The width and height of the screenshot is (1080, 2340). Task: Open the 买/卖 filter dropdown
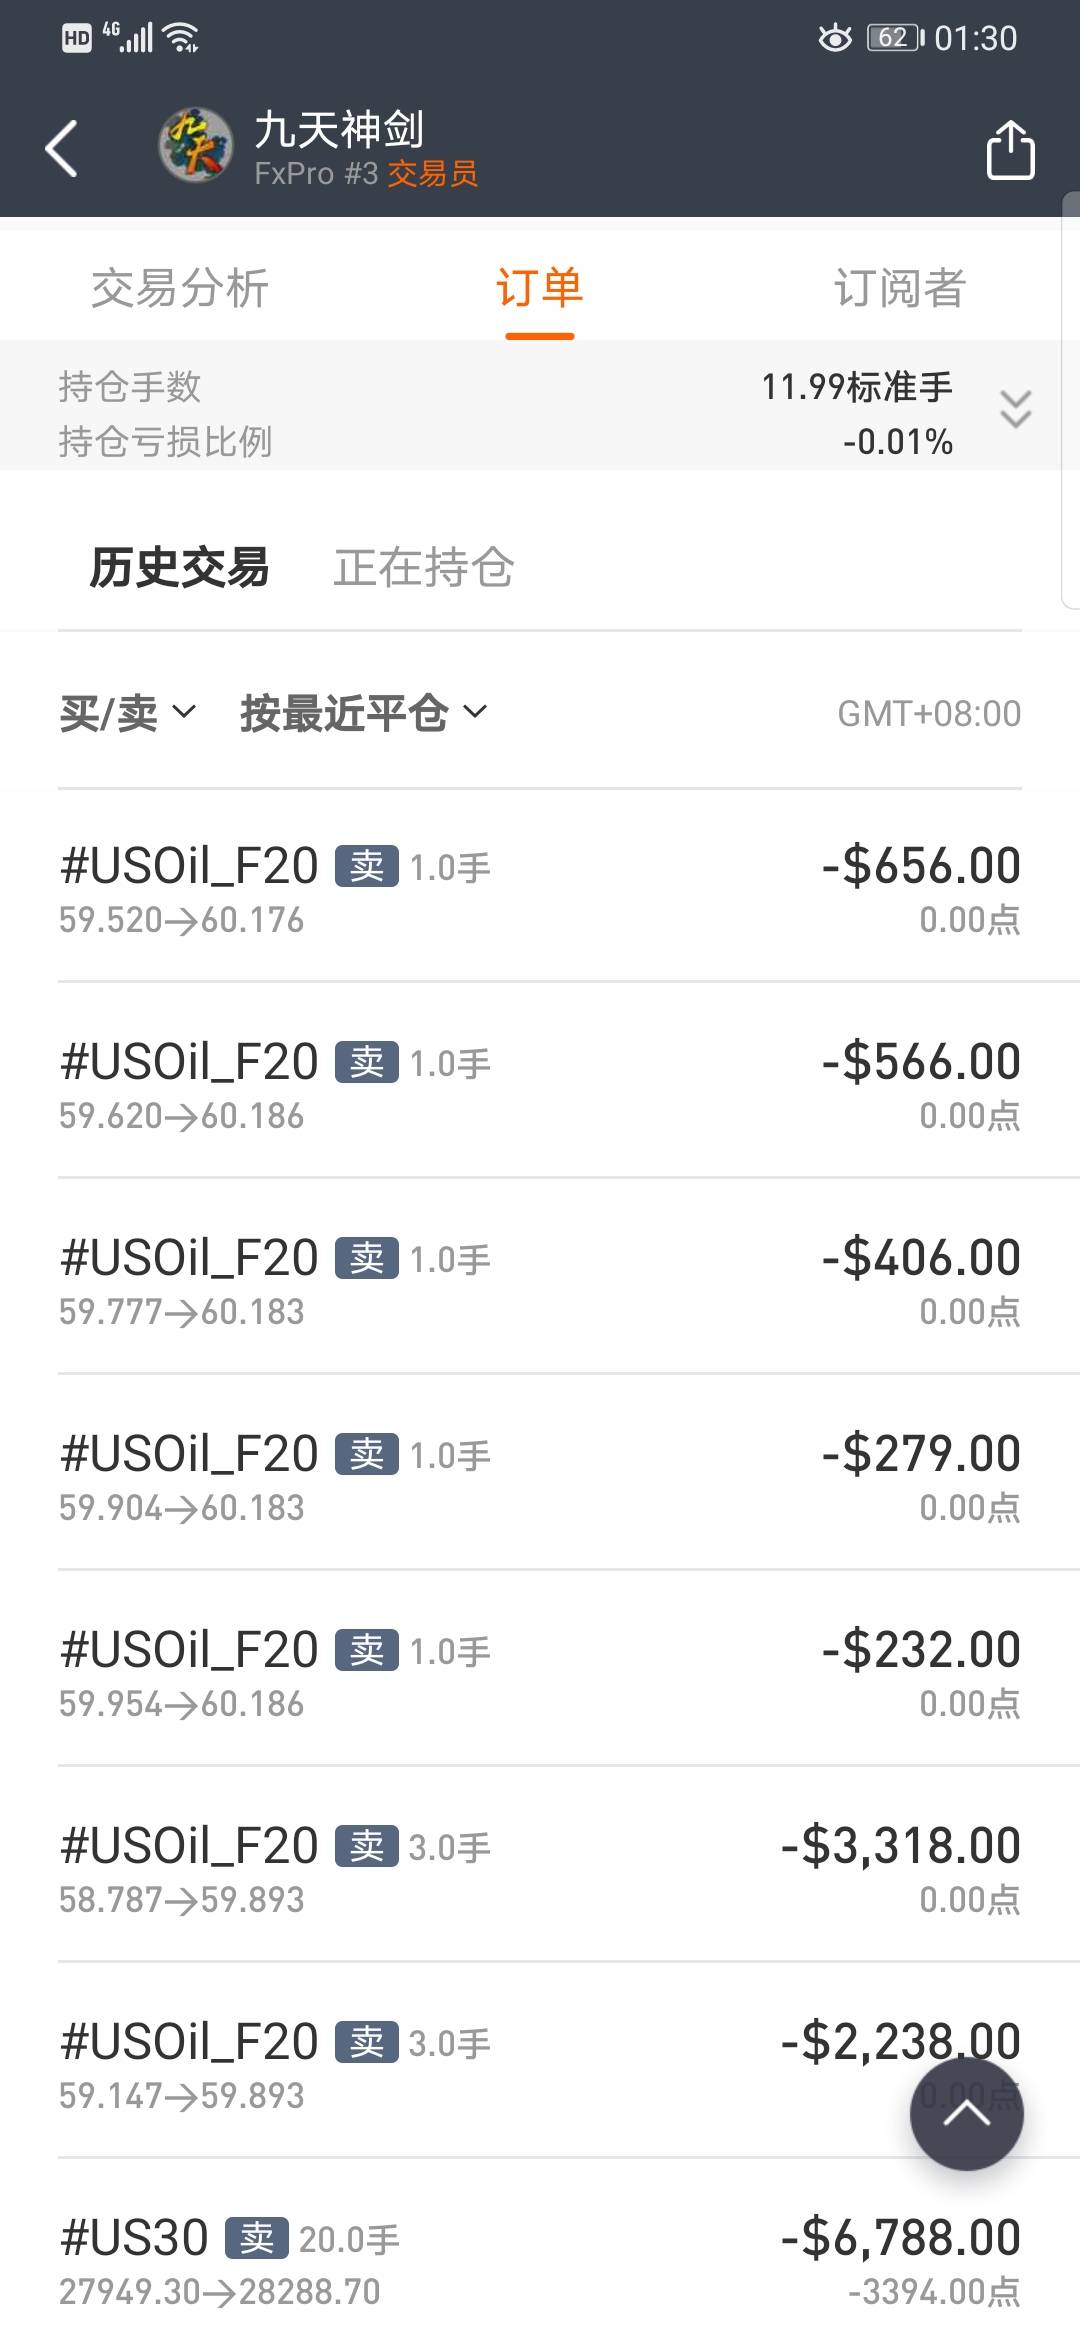(128, 713)
